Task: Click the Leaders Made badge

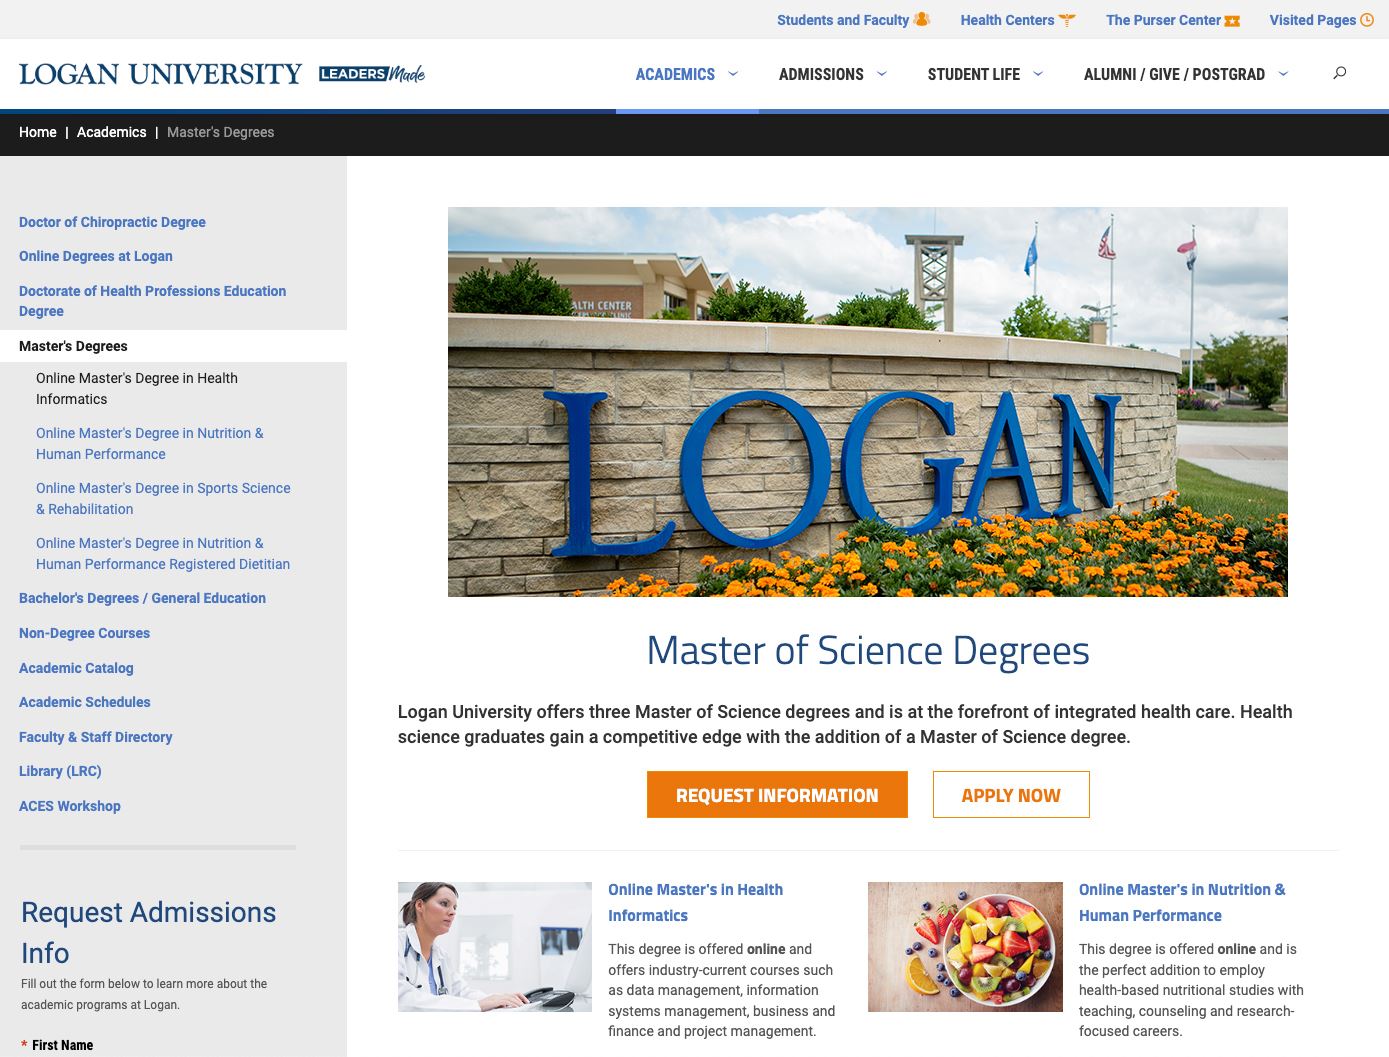Action: pos(372,73)
